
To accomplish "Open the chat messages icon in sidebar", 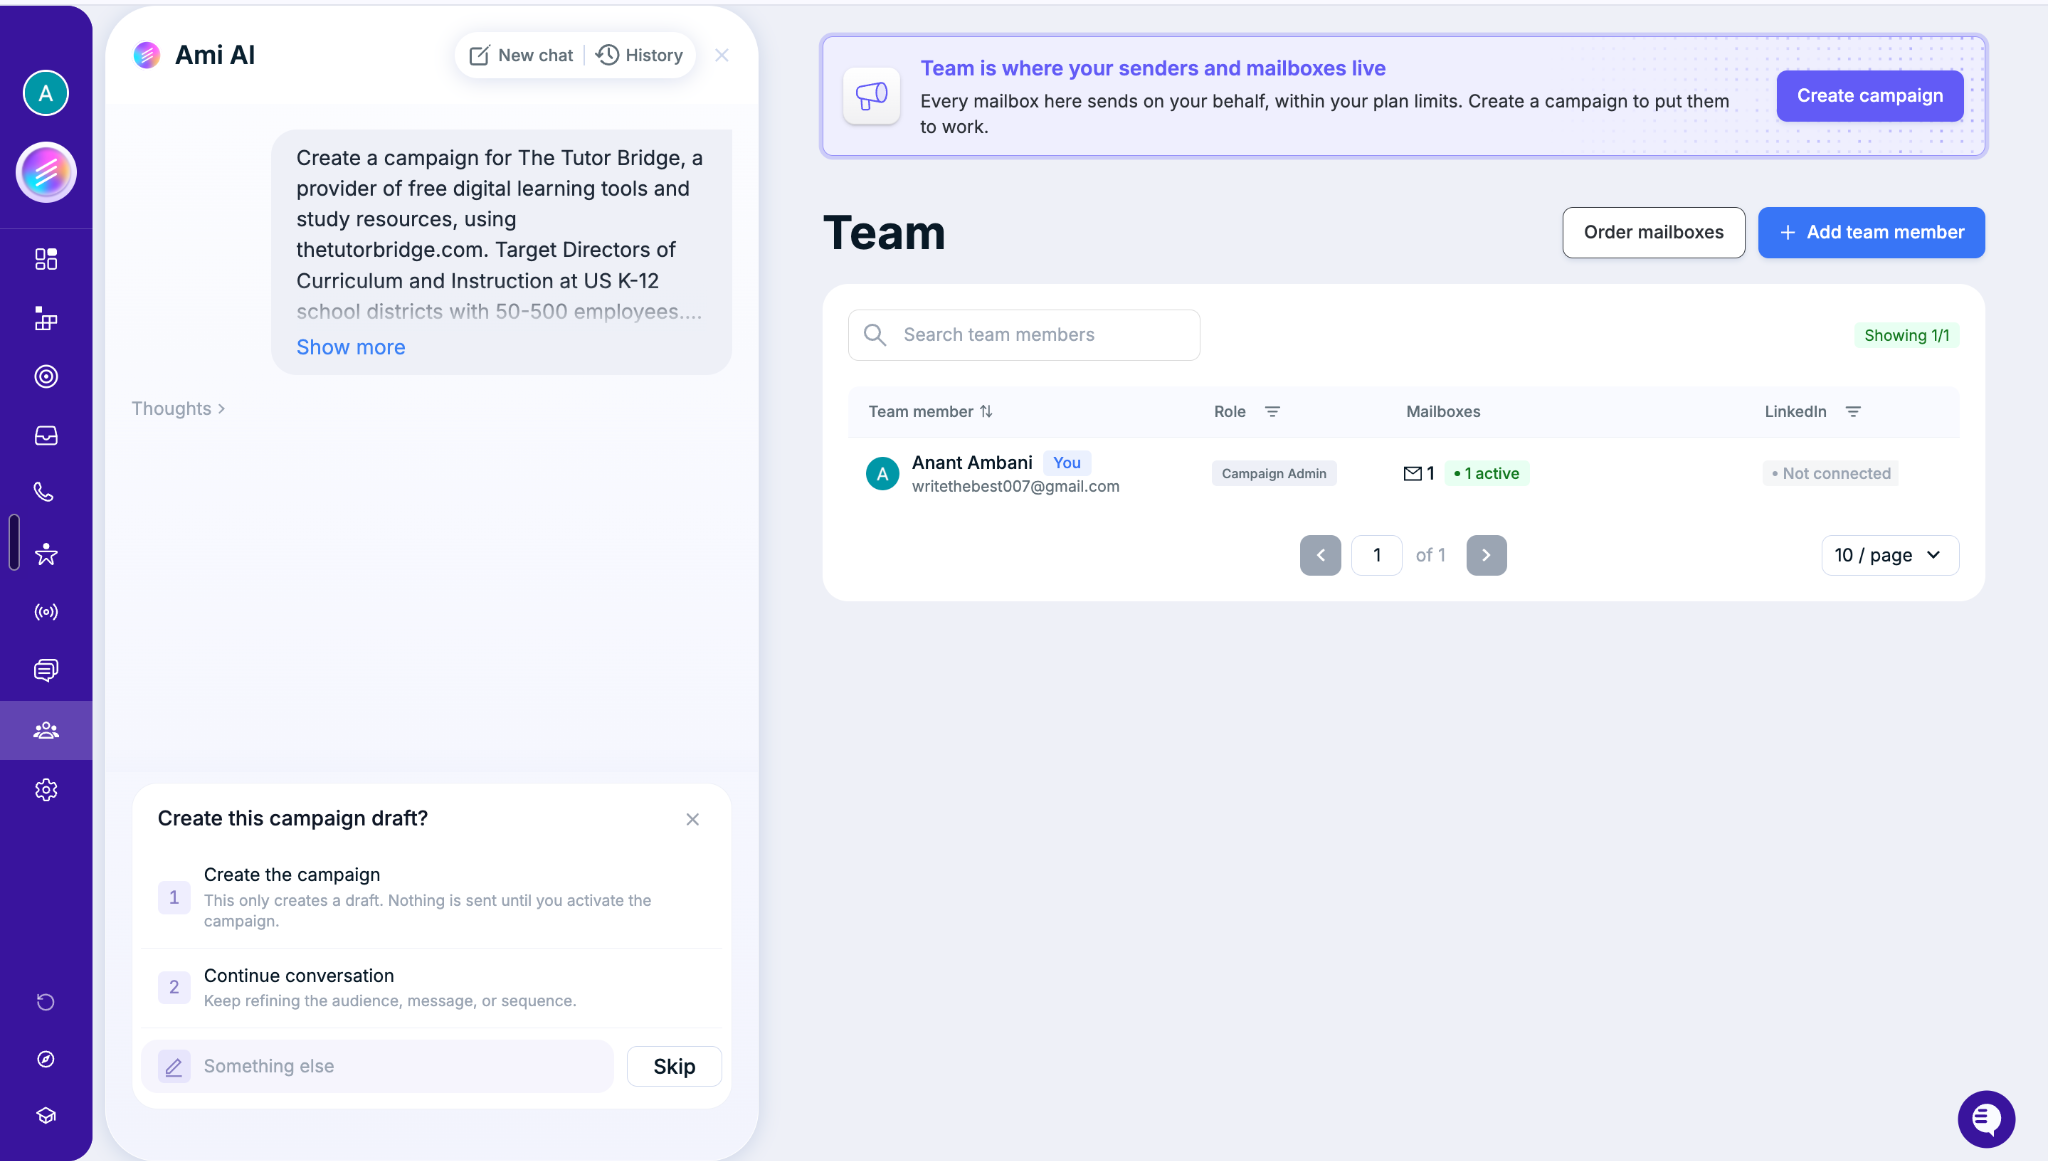I will tap(46, 670).
